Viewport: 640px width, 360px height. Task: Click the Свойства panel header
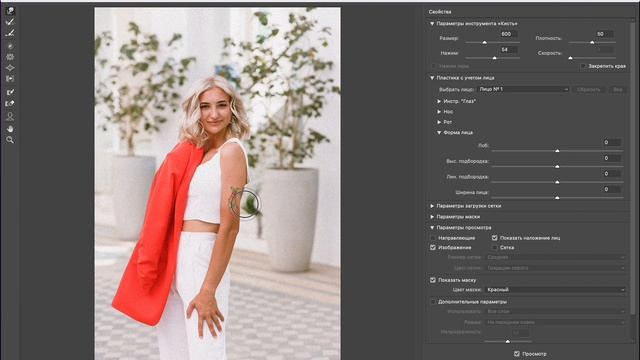[440, 12]
